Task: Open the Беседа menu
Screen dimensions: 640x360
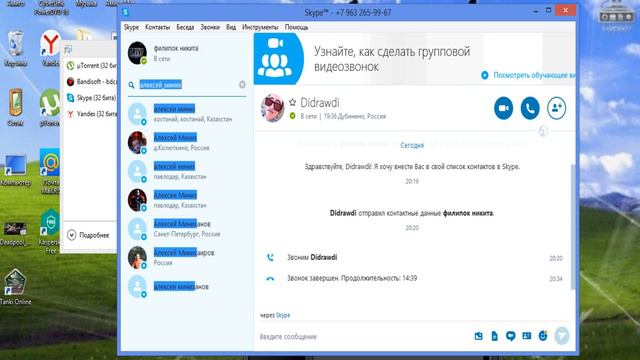Action: coord(185,27)
